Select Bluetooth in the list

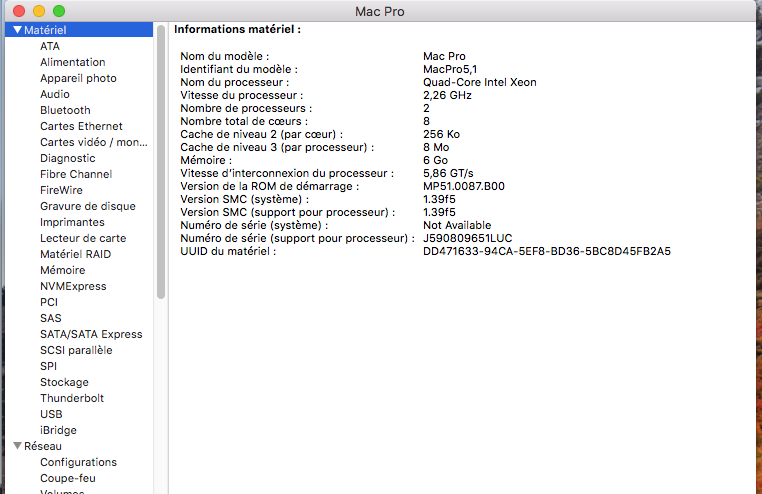click(65, 110)
